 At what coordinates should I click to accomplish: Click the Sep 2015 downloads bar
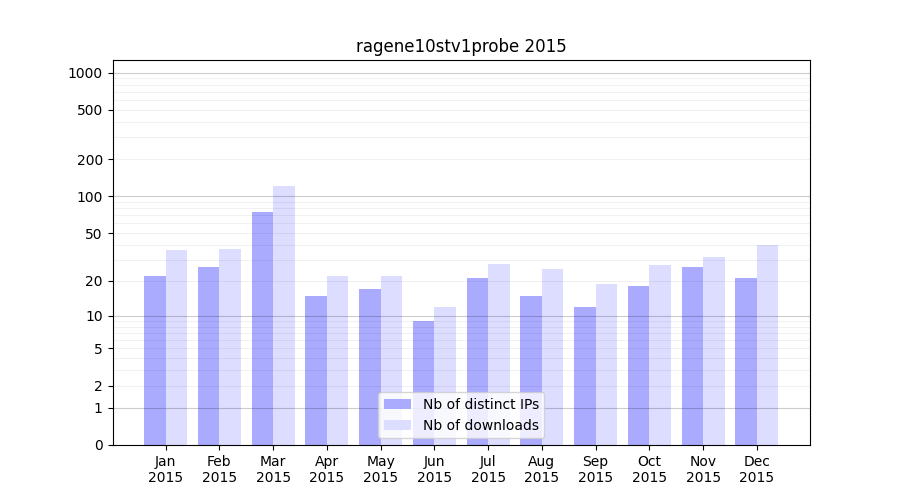pos(606,364)
